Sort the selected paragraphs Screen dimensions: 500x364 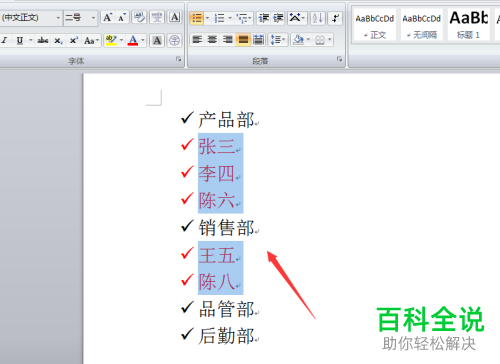(x=317, y=18)
